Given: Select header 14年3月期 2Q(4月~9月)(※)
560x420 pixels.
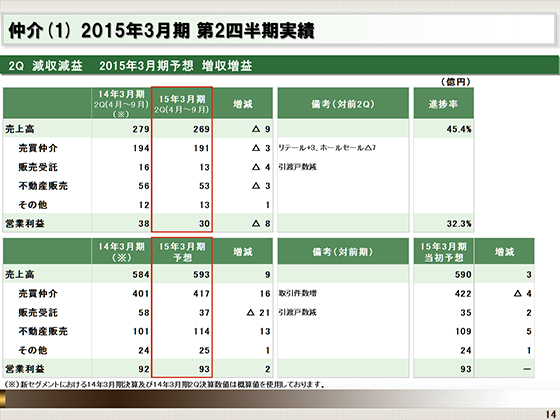Looking at the screenshot, I should (121, 104).
